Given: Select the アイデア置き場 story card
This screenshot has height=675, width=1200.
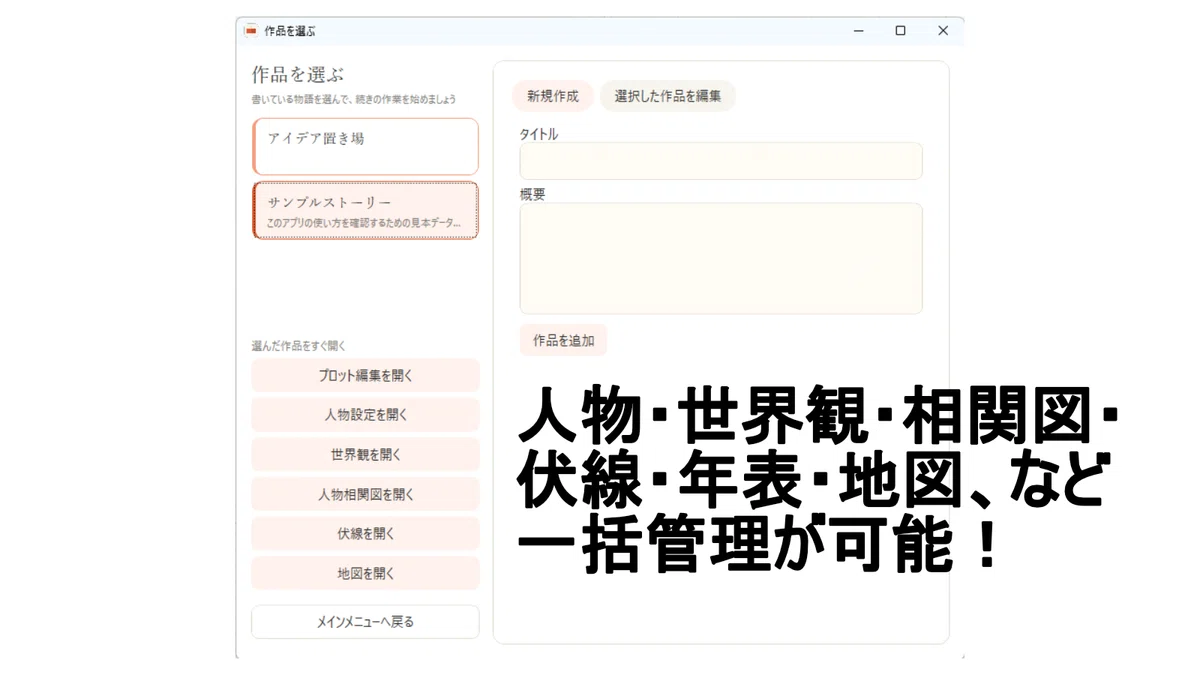Looking at the screenshot, I should coord(366,147).
